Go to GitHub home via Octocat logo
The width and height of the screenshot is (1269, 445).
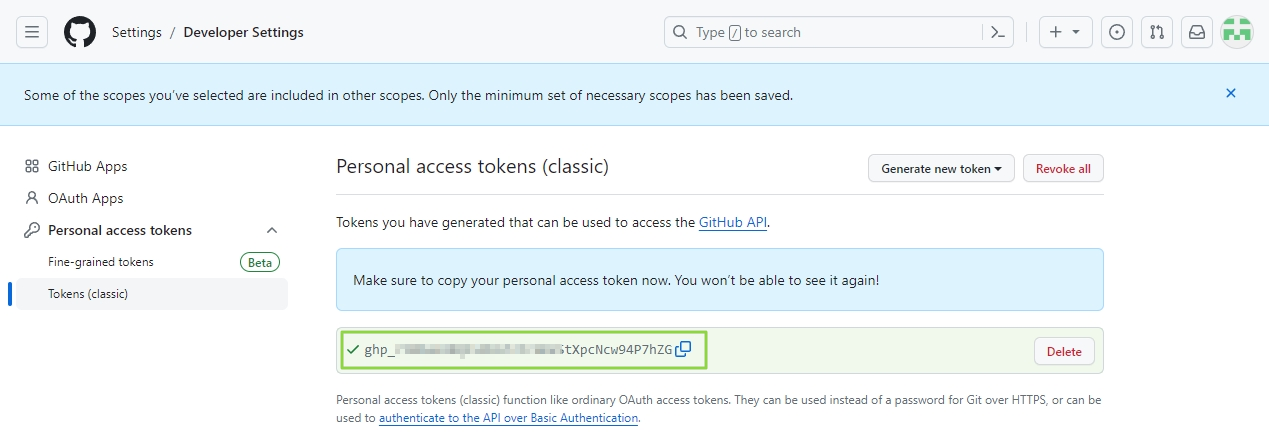(80, 32)
